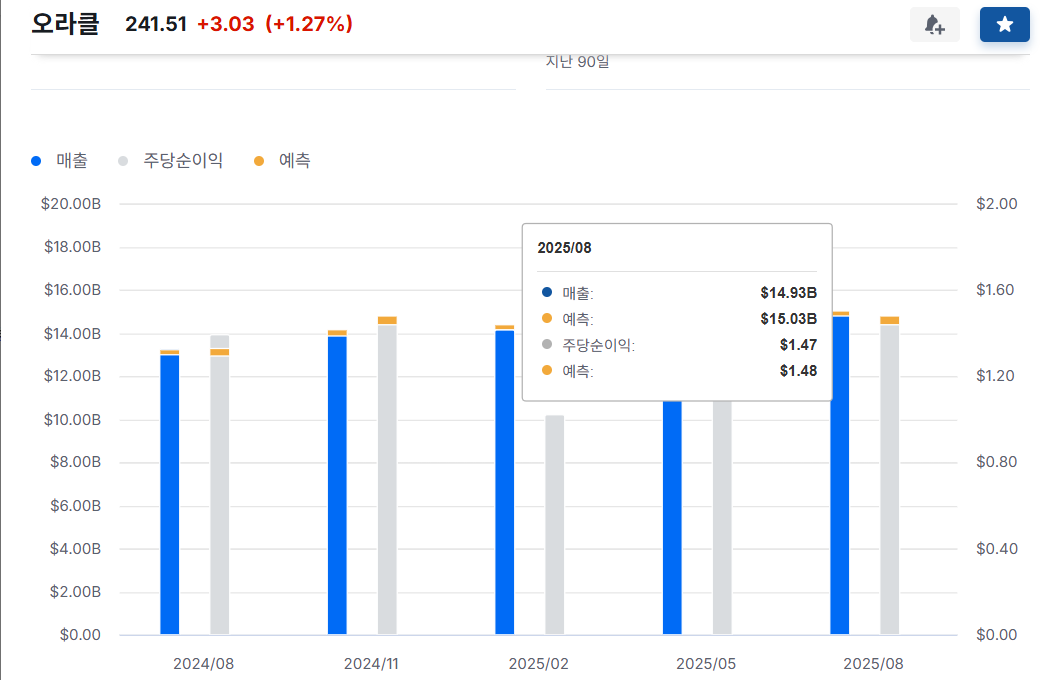The height and width of the screenshot is (680, 1060).
Task: Select the blue revenue bar for 2024/11
Action: pyautogui.click(x=337, y=485)
